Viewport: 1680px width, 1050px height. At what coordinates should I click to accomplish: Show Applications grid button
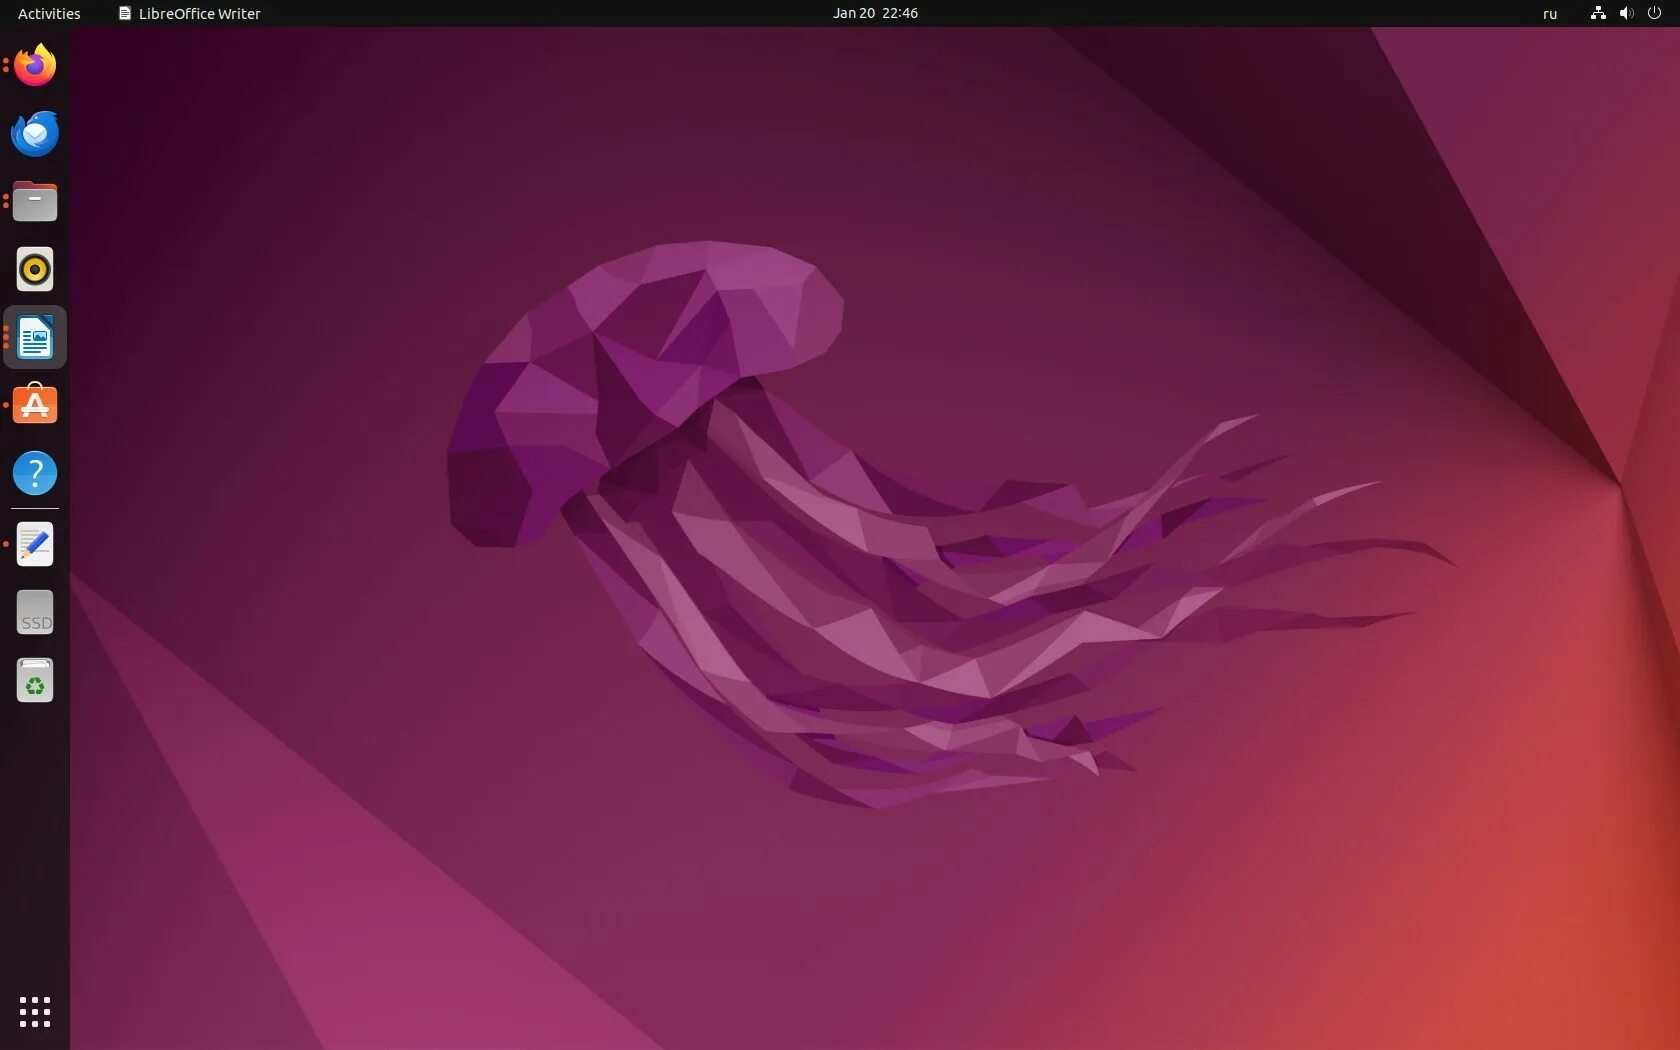[x=35, y=1011]
